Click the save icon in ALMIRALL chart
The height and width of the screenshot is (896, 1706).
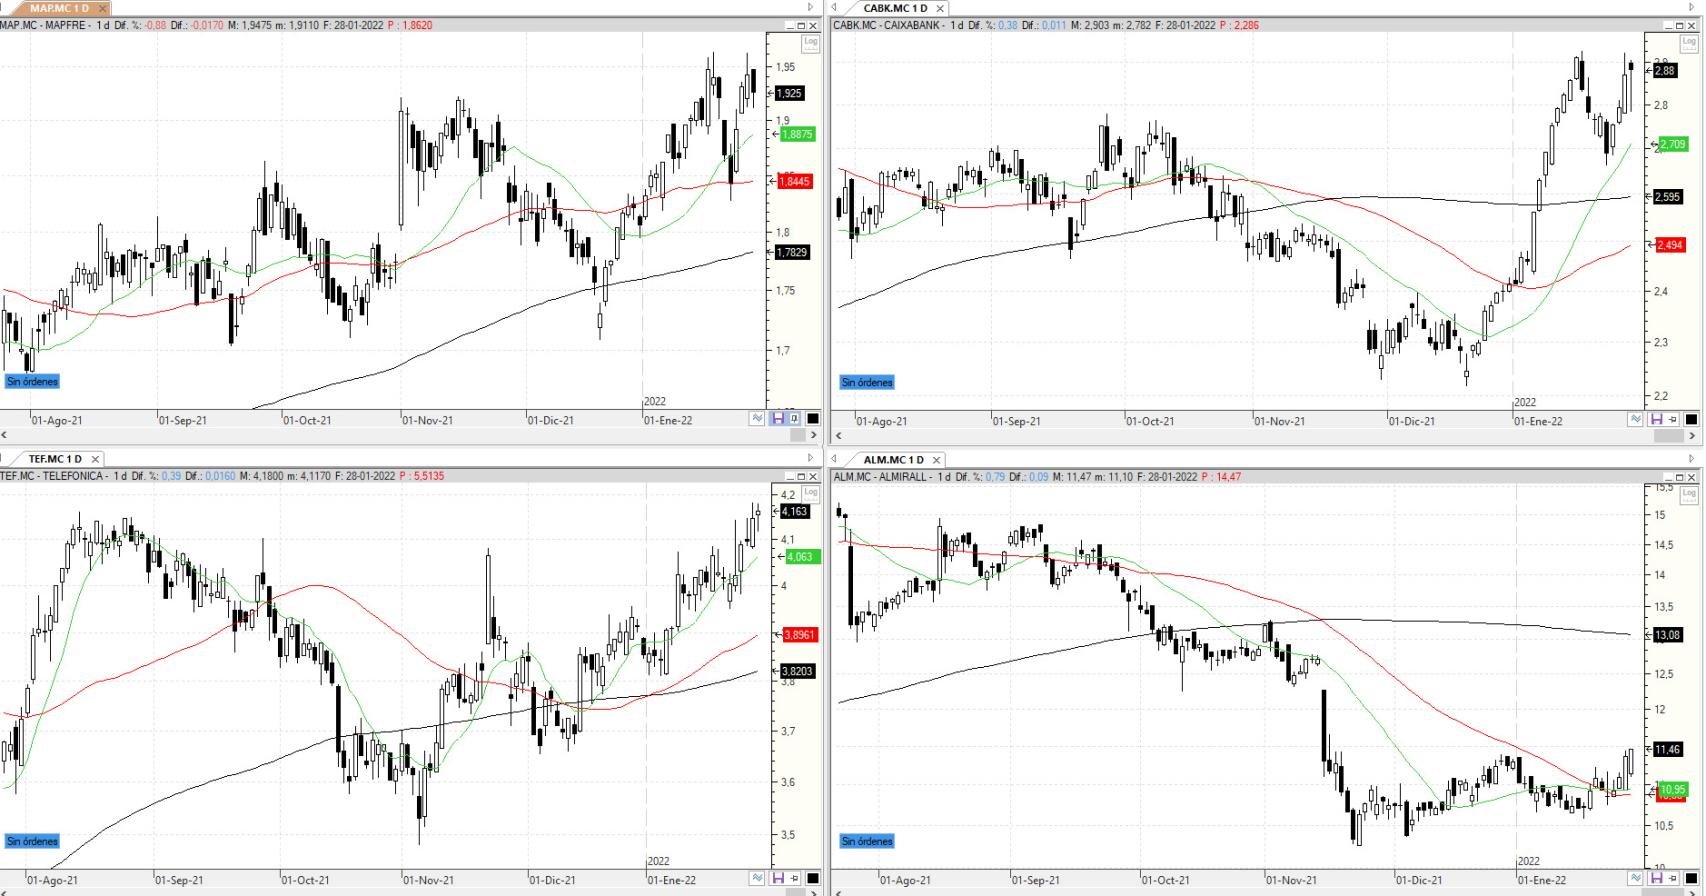(x=1656, y=879)
